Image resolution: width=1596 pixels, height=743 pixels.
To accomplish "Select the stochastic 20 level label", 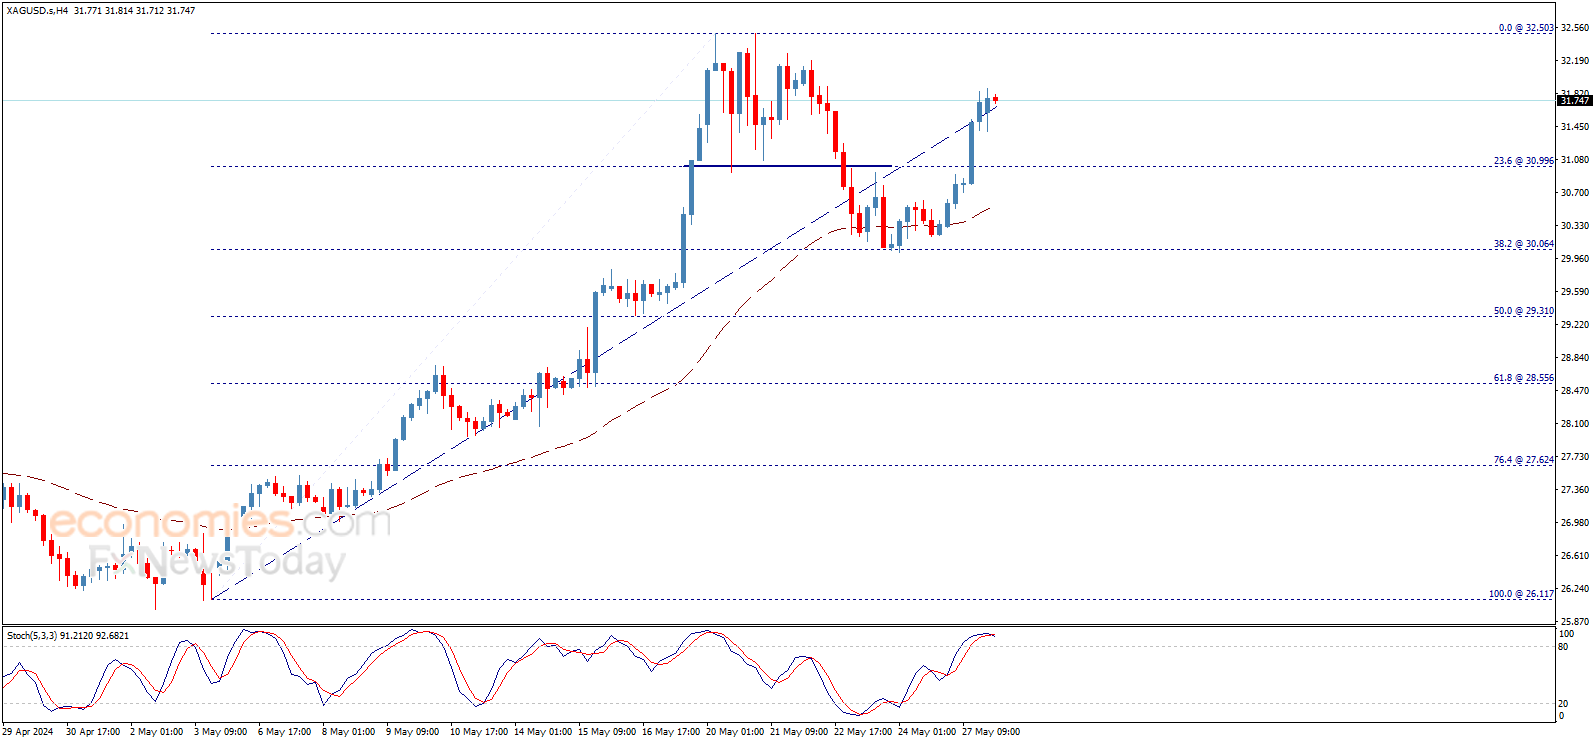I will (1563, 704).
